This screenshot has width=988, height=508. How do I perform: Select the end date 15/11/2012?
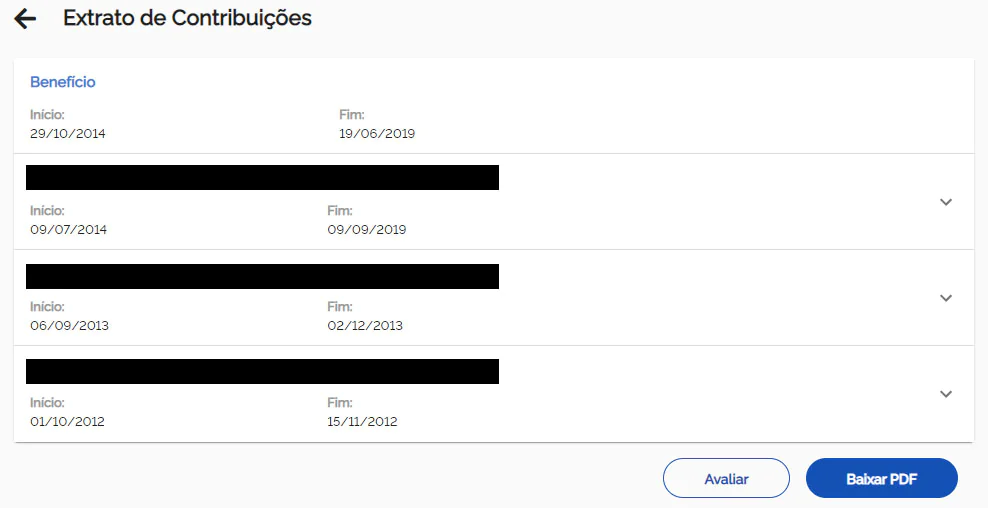[362, 421]
